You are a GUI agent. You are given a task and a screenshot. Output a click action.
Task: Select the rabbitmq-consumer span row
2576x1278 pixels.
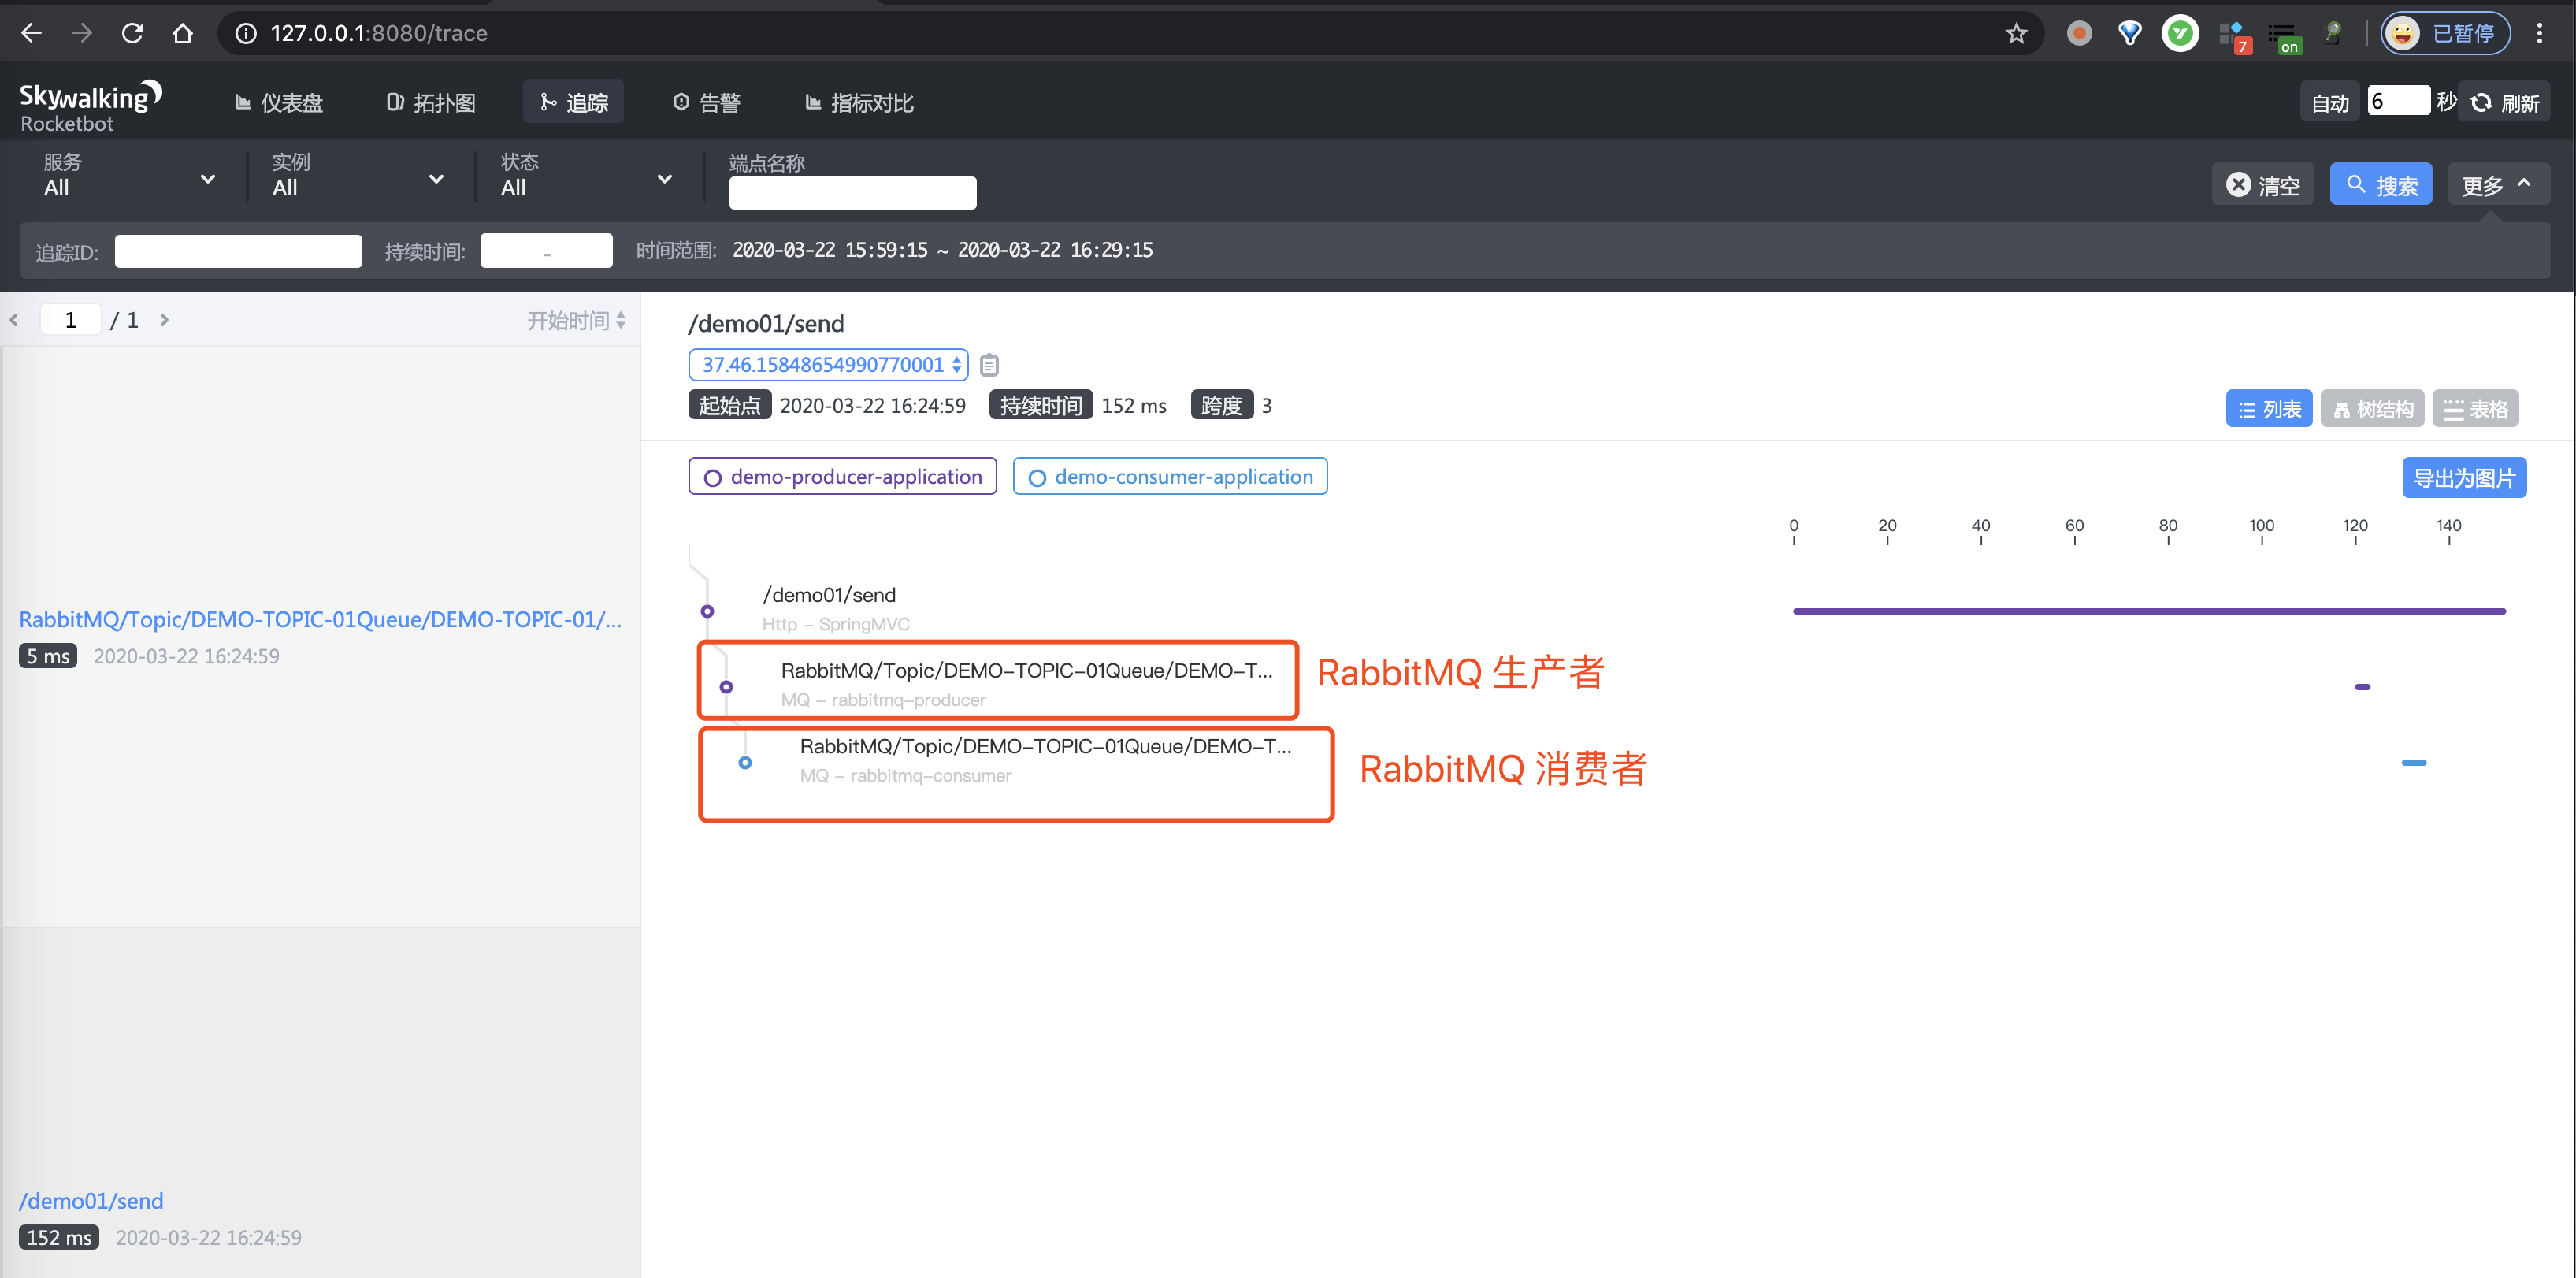click(x=1045, y=760)
